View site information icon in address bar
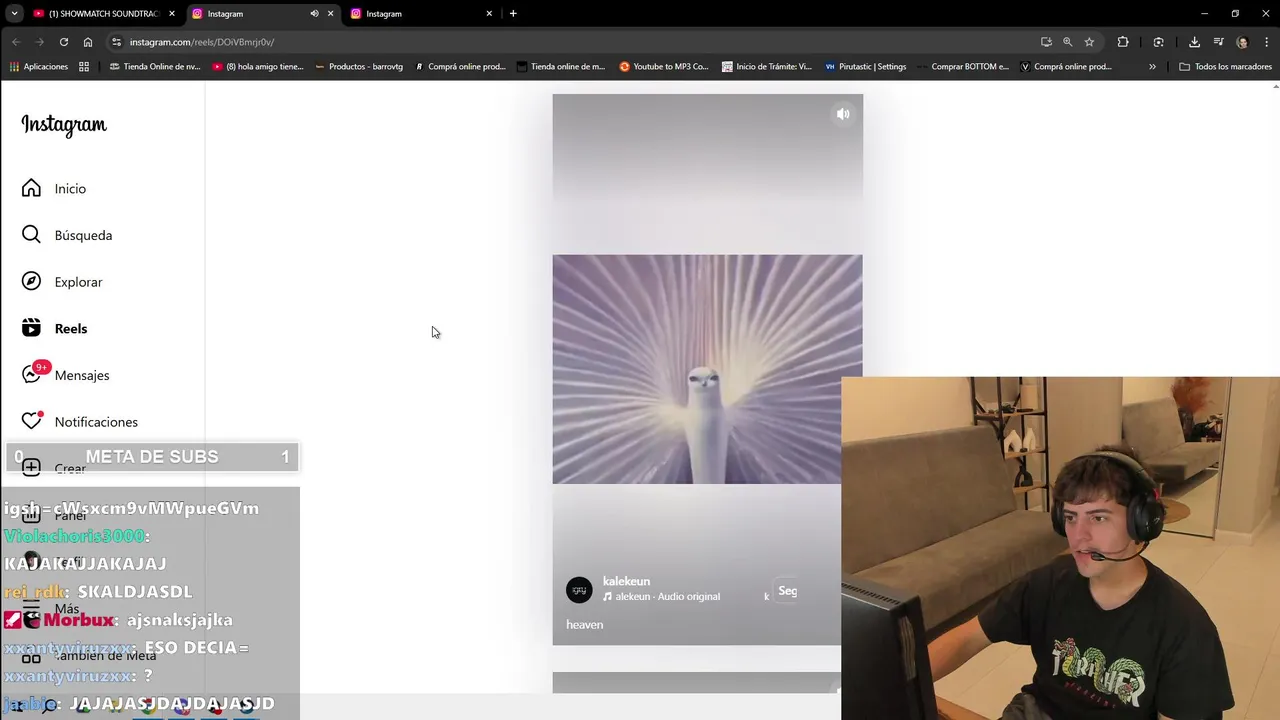 (x=117, y=42)
